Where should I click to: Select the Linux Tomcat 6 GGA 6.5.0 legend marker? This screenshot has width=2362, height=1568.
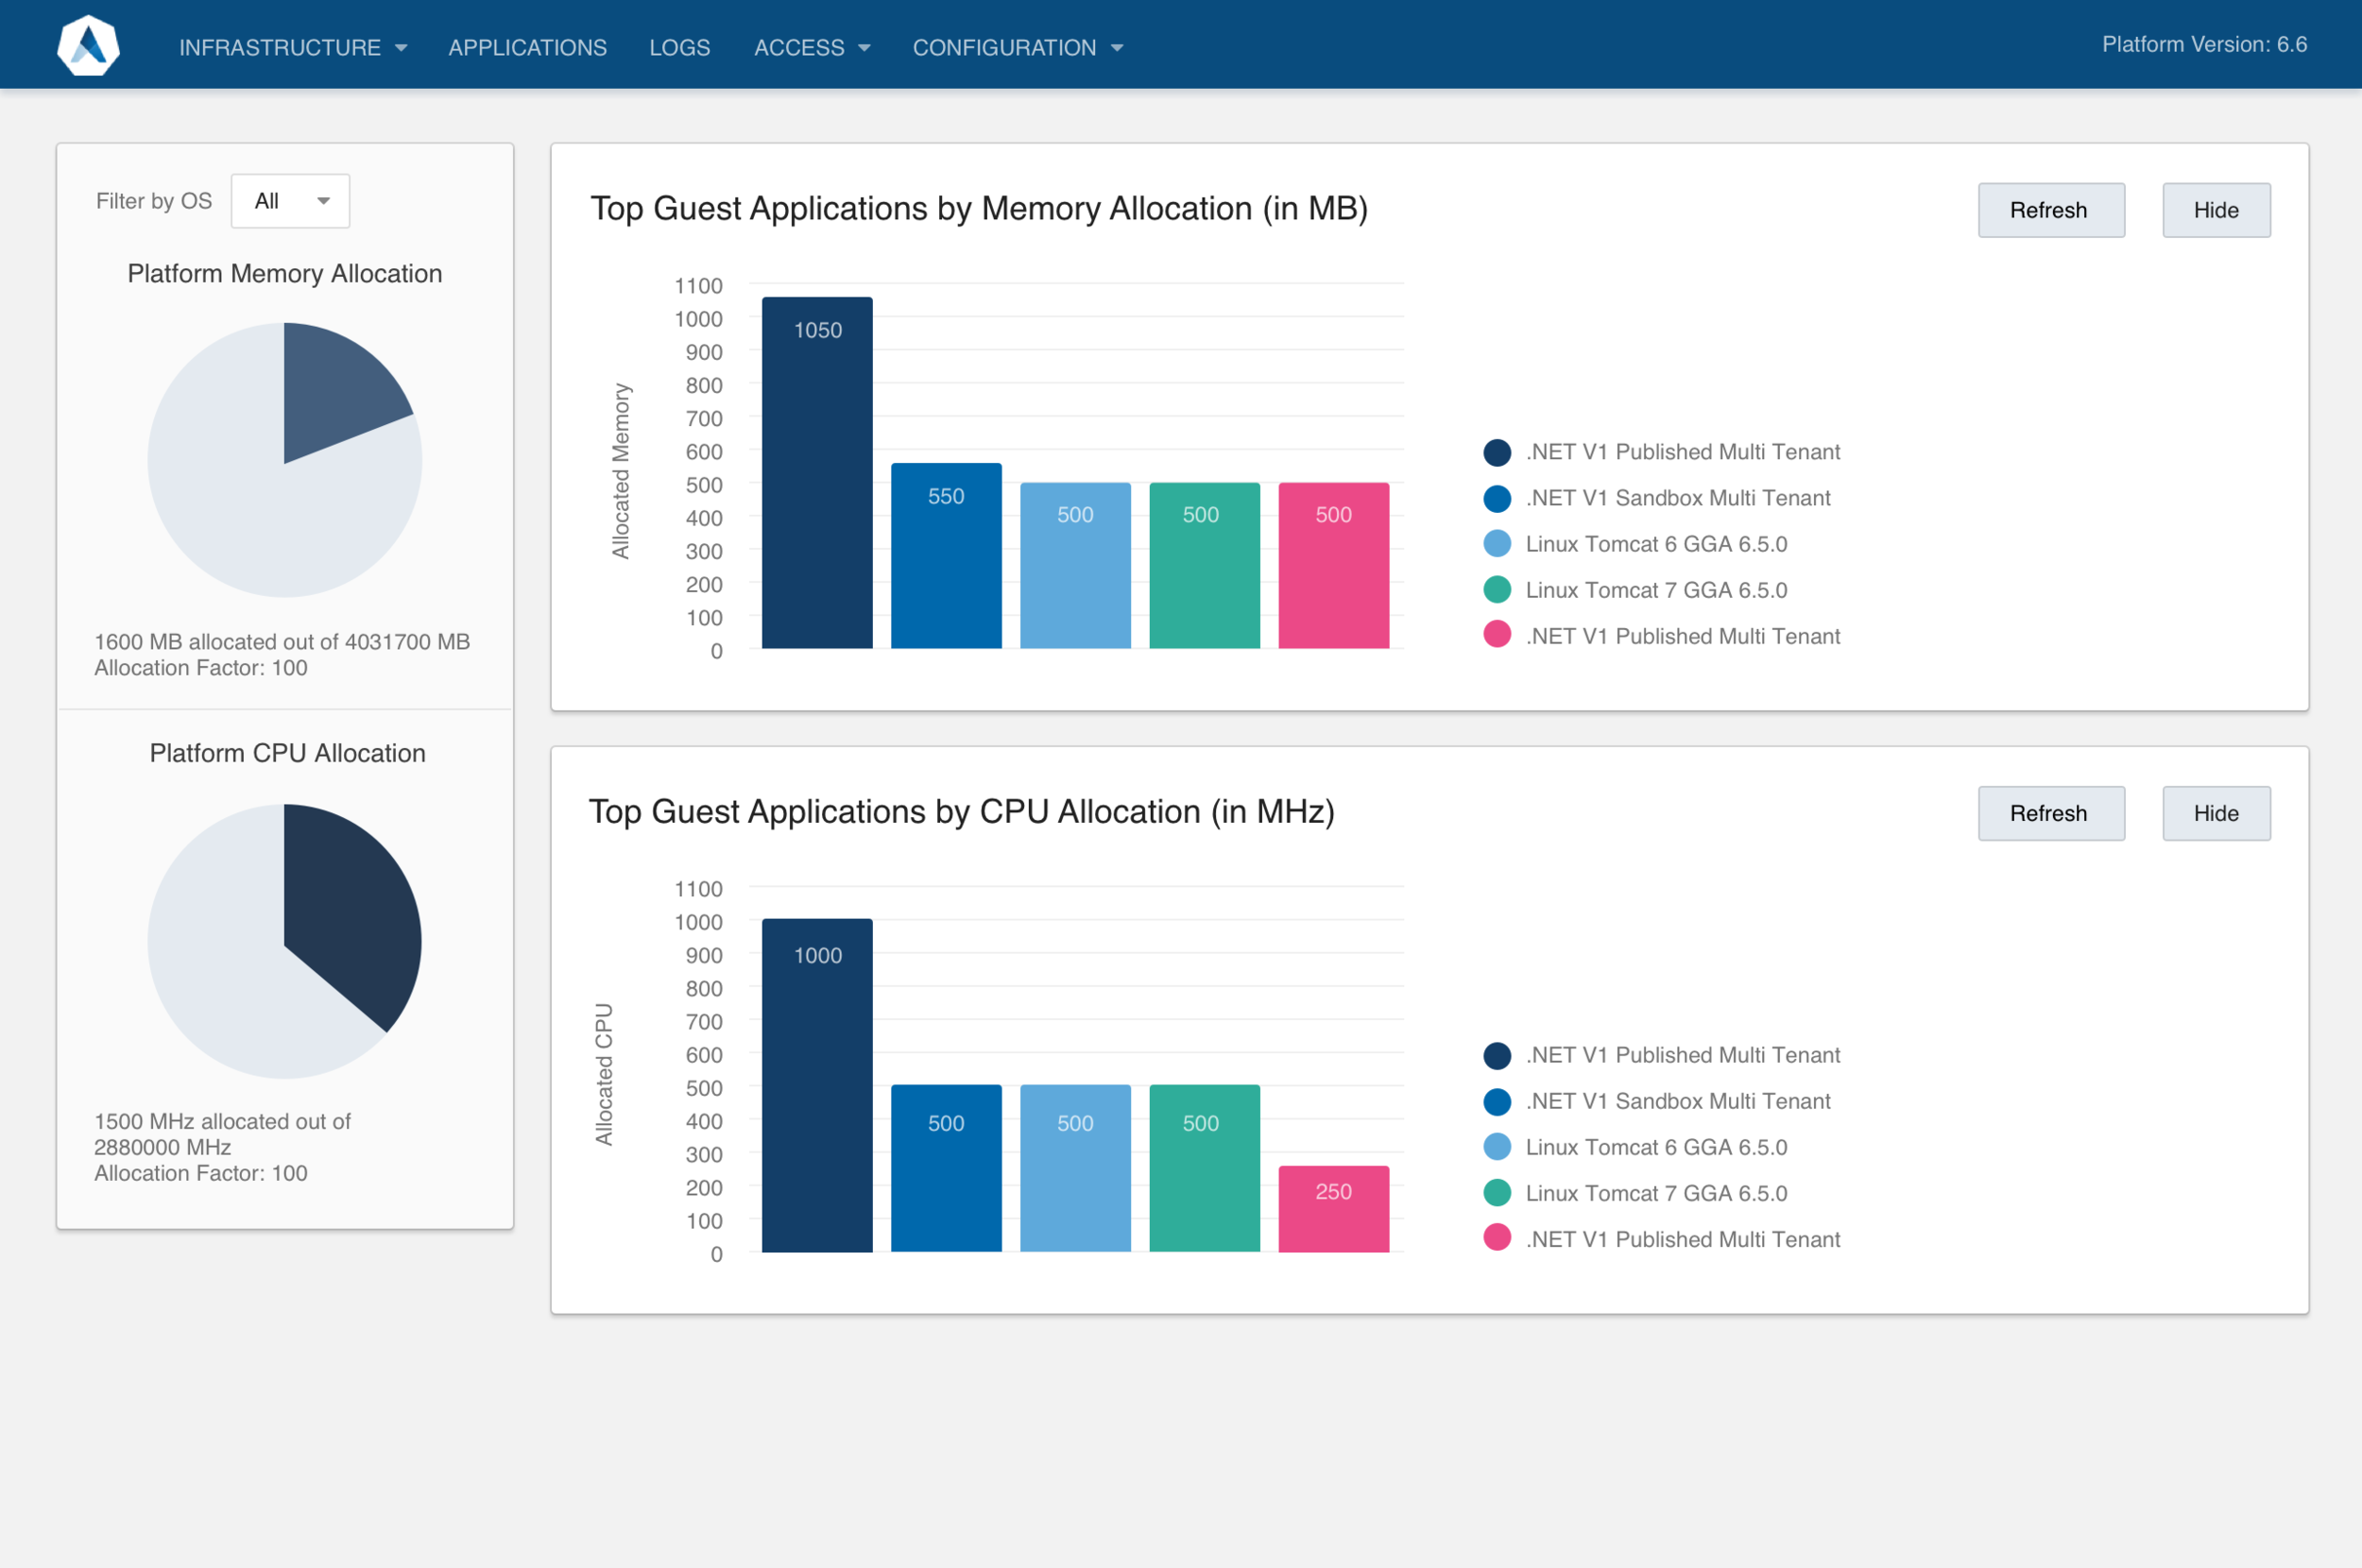pos(1497,544)
